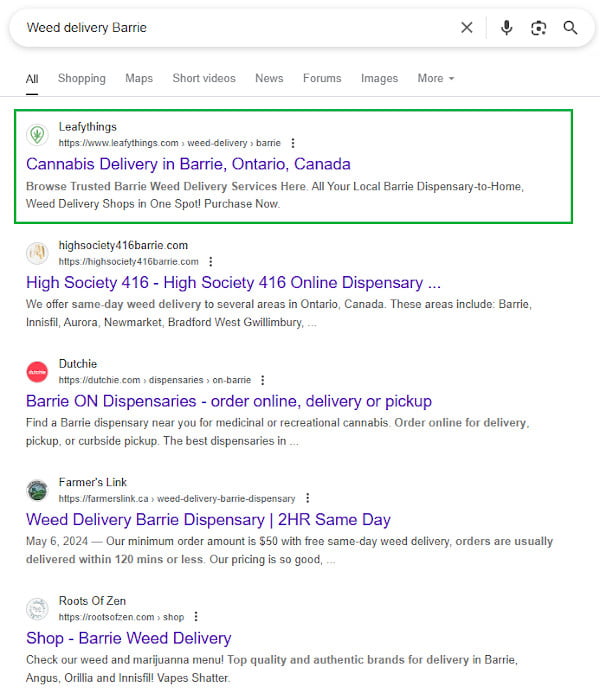
Task: Click the Farmer's Link site favicon
Action: tap(37, 490)
